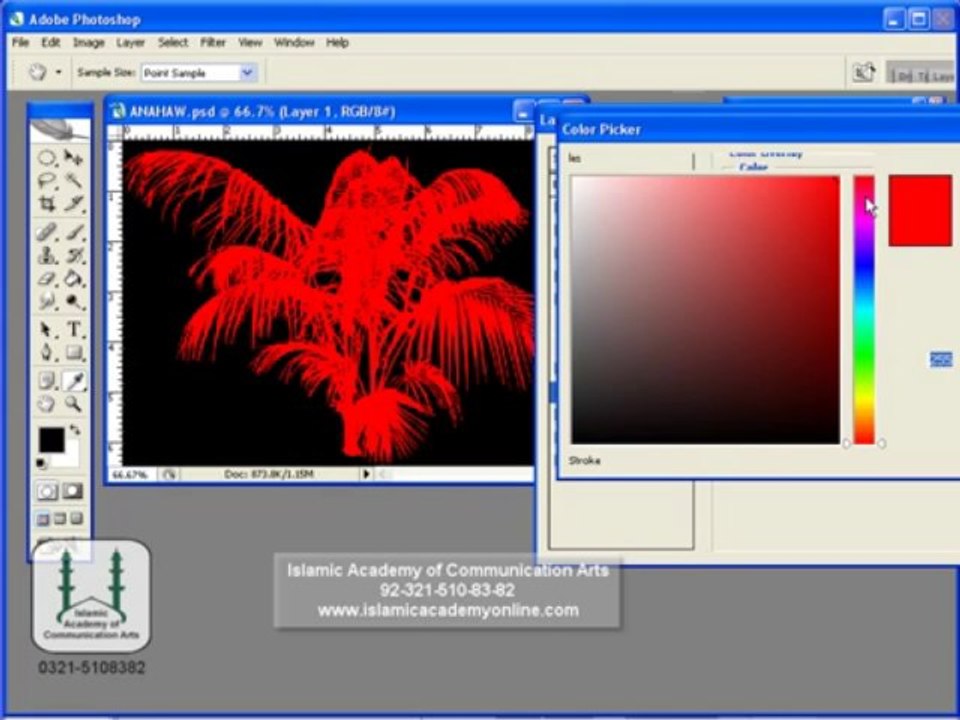960x720 pixels.
Task: Open the Edit menu
Action: 51,42
